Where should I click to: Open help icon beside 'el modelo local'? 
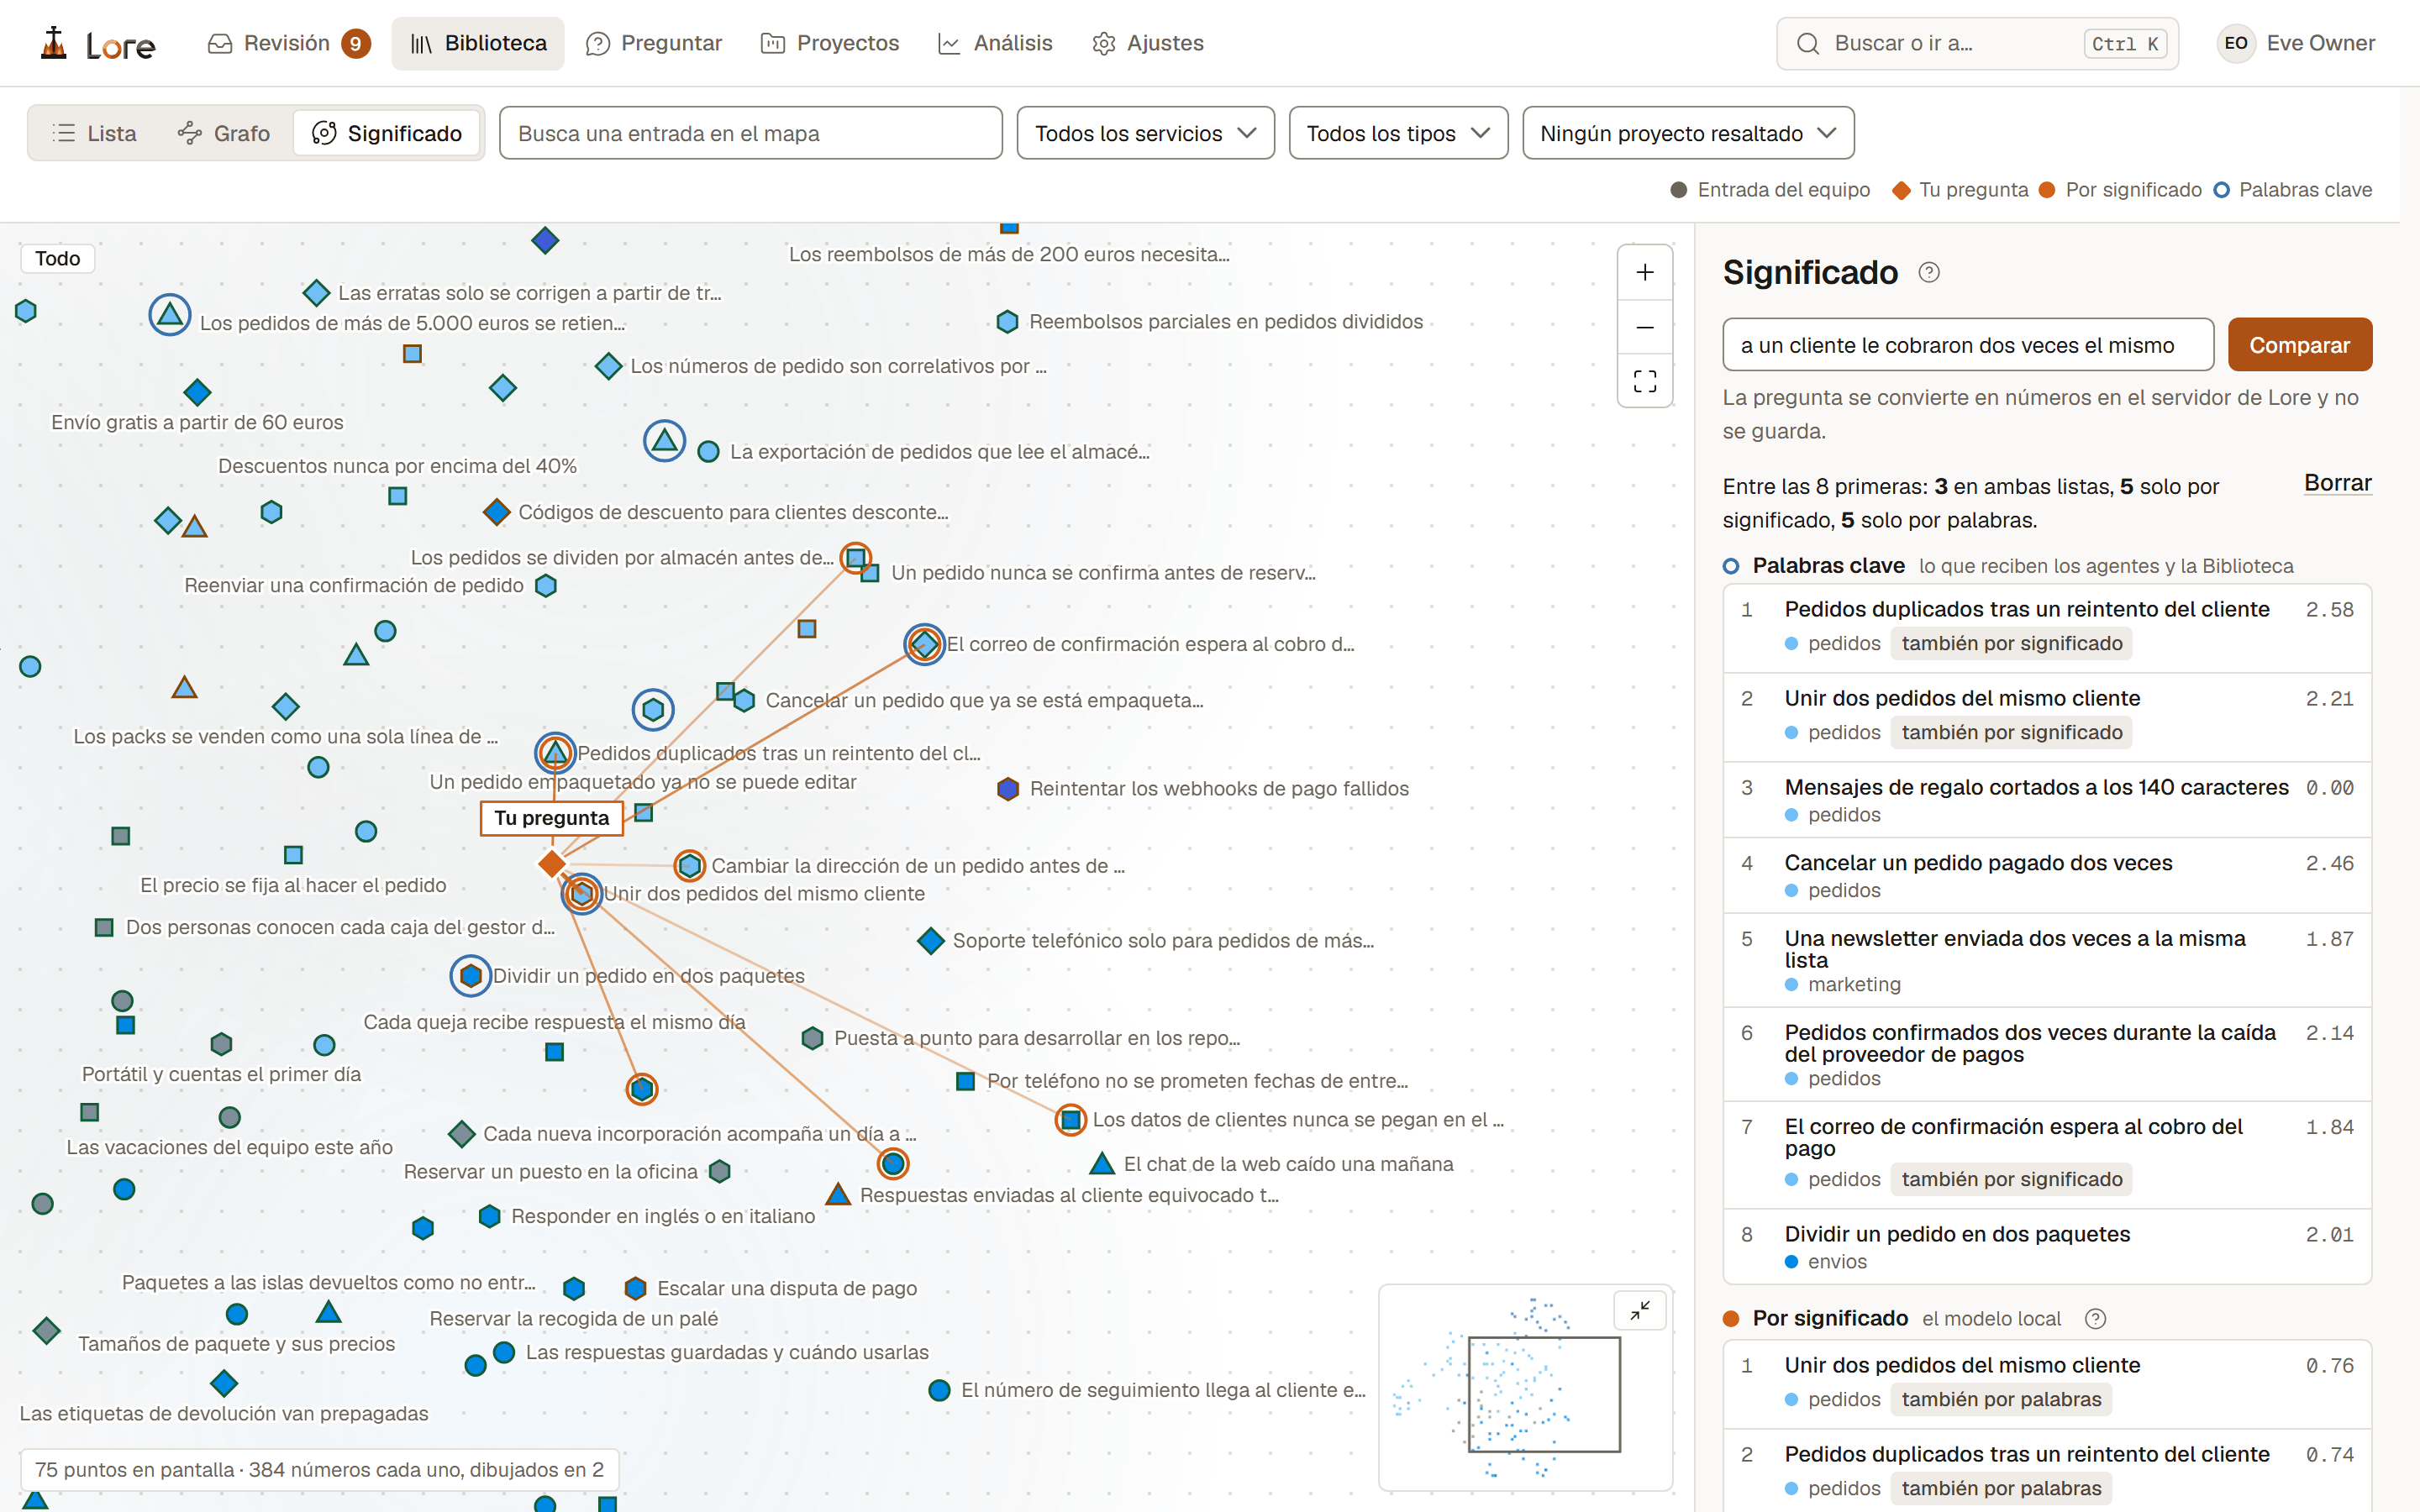tap(2095, 1318)
